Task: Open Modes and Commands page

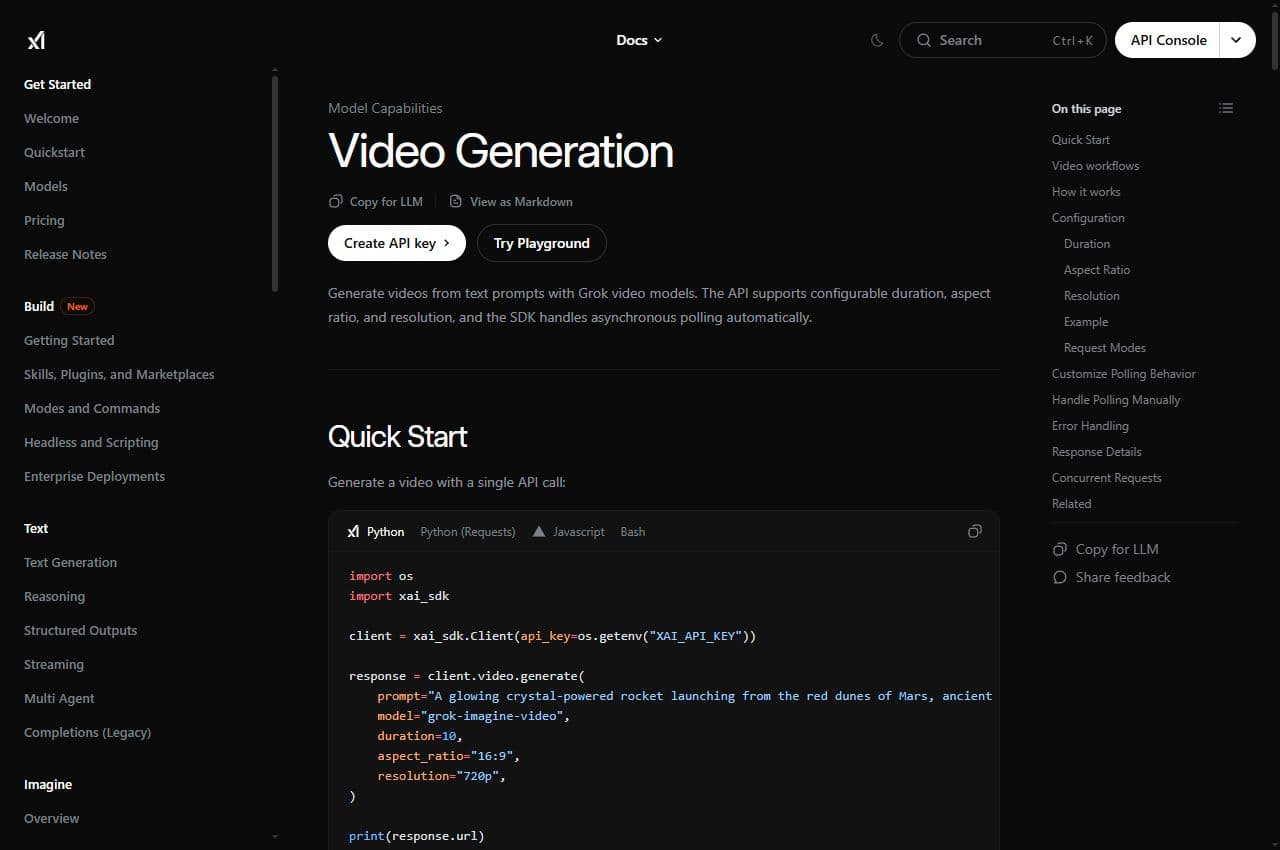Action: tap(92, 408)
